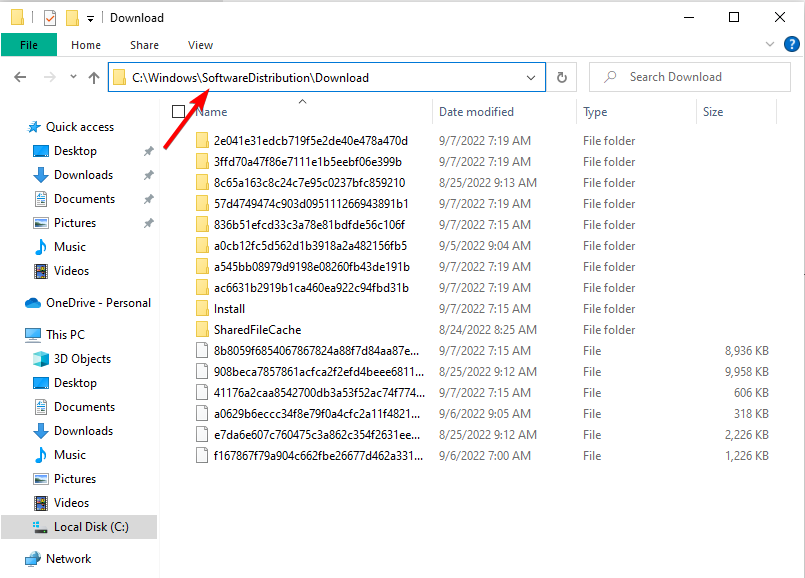805x578 pixels.
Task: Open address bar history dropdown
Action: (531, 78)
